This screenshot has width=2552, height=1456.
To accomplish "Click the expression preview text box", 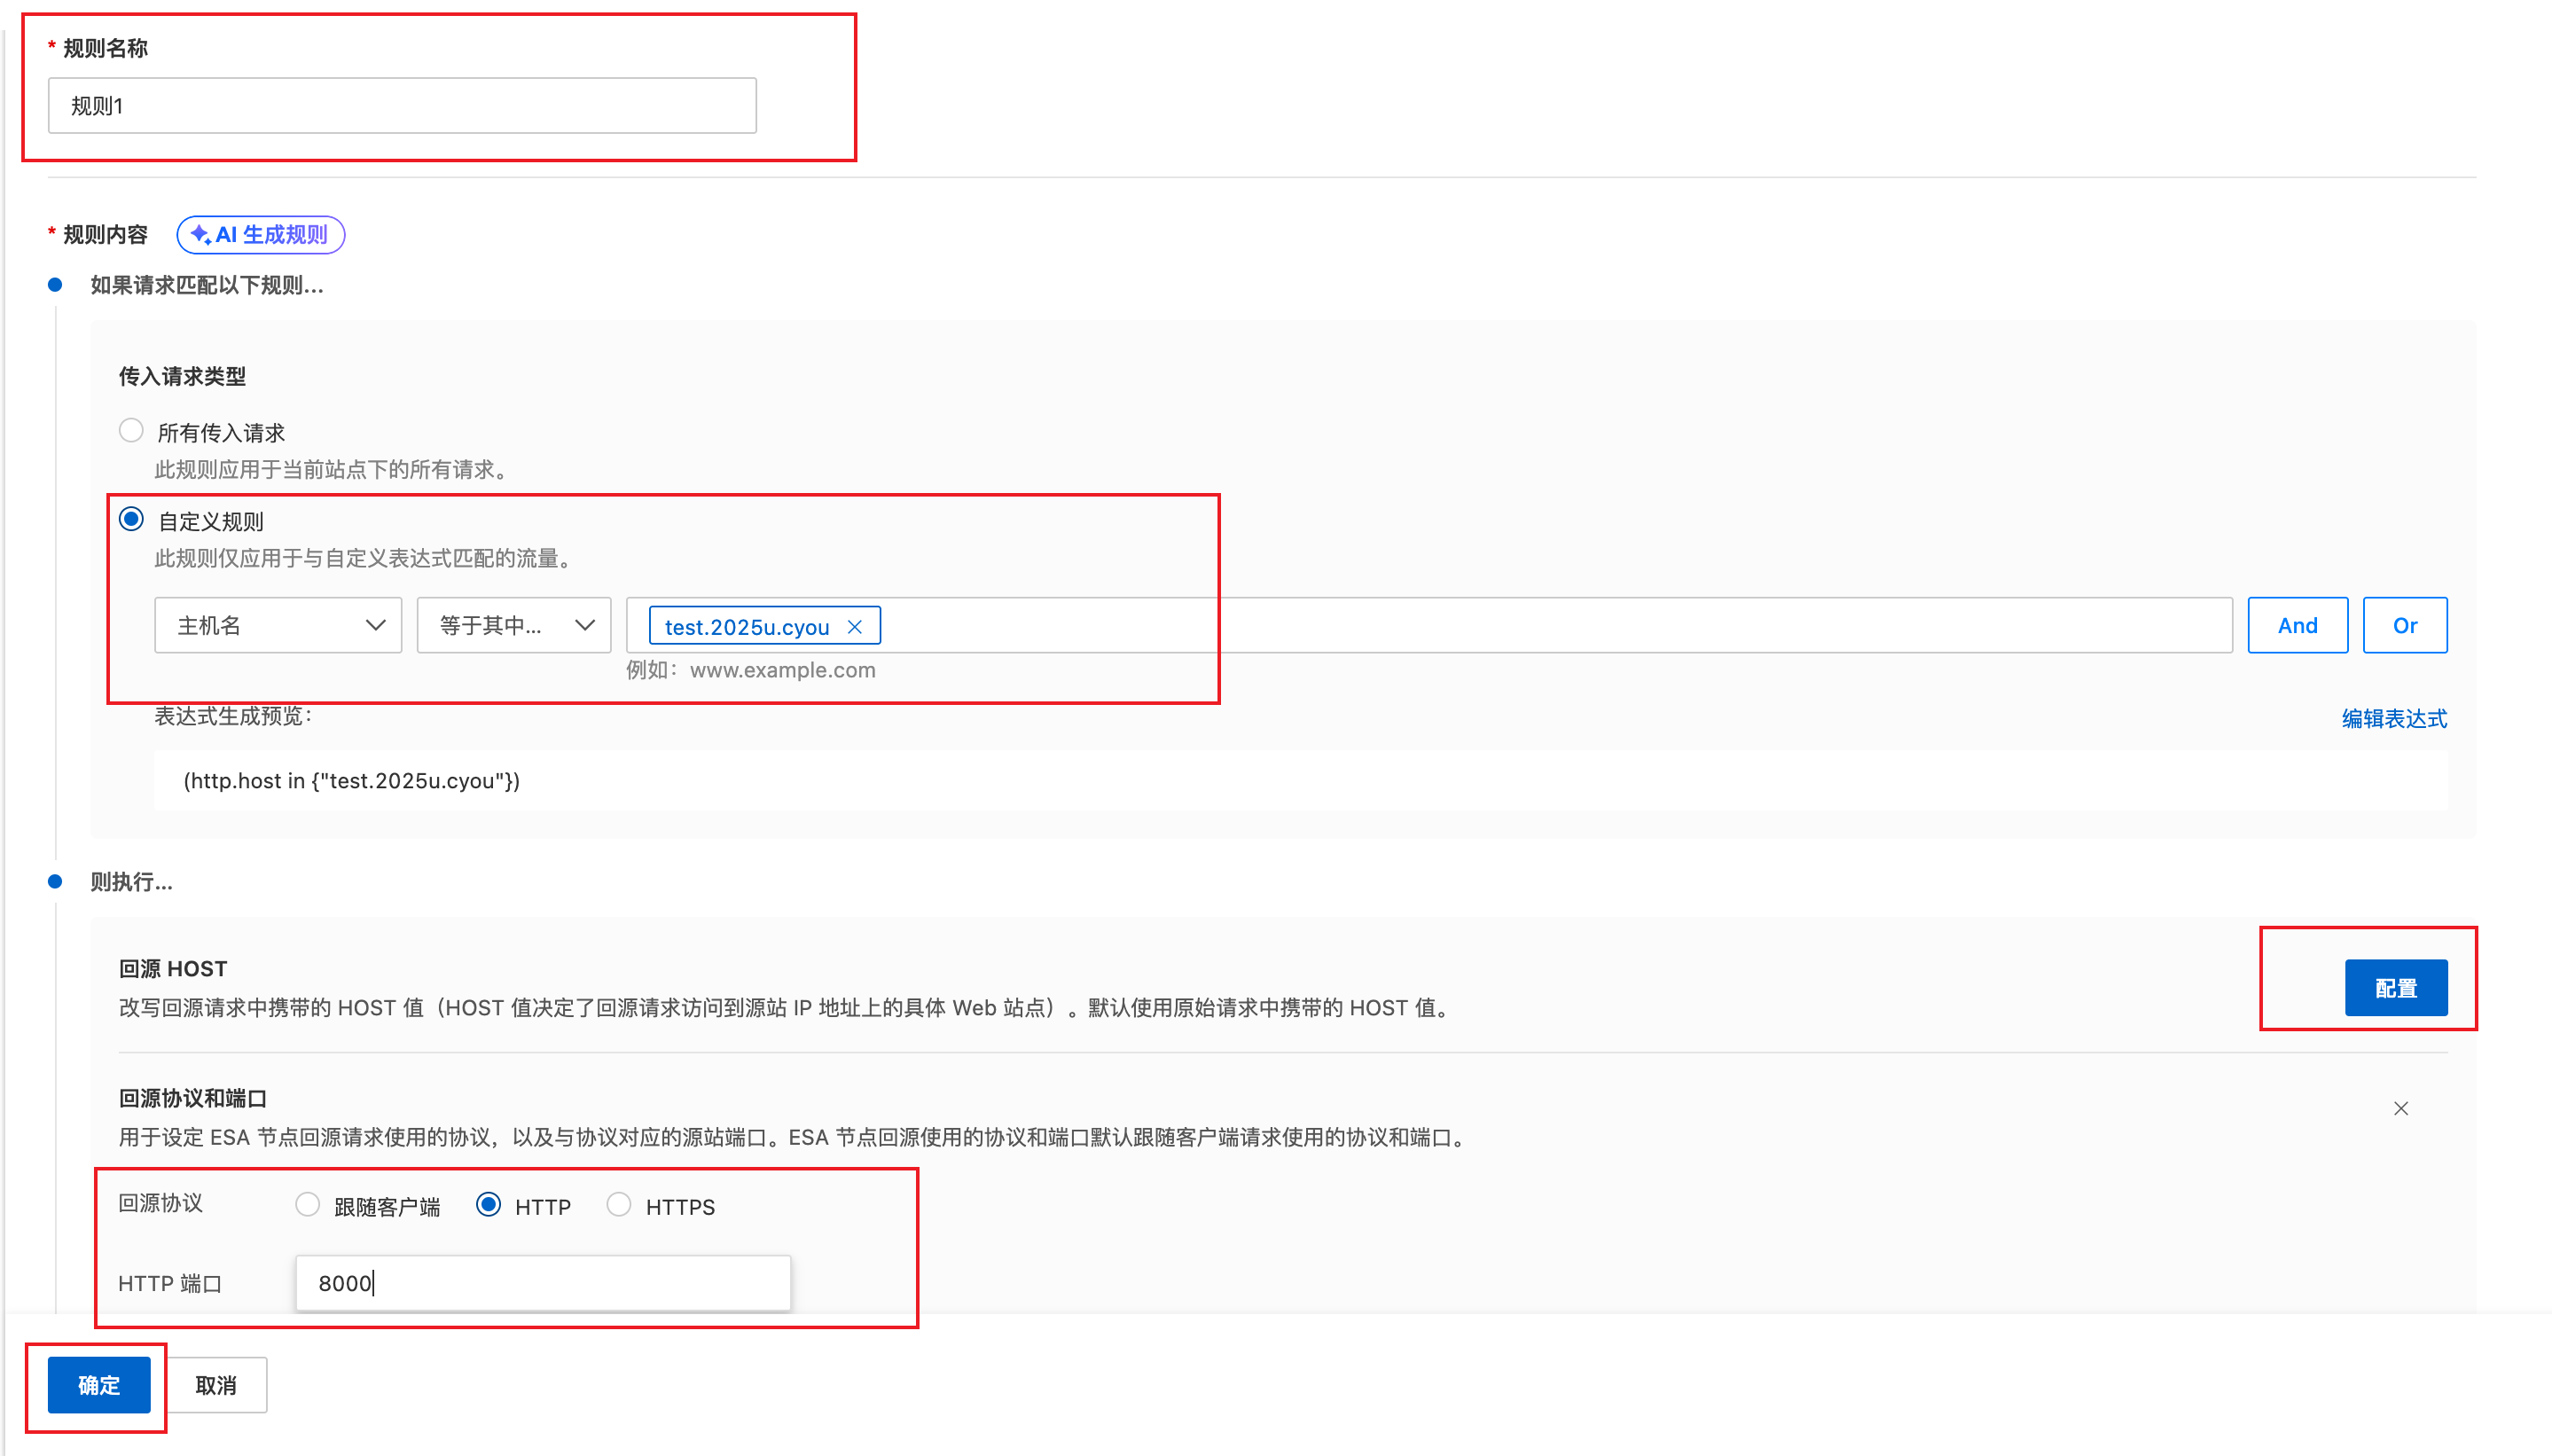I will point(1300,781).
